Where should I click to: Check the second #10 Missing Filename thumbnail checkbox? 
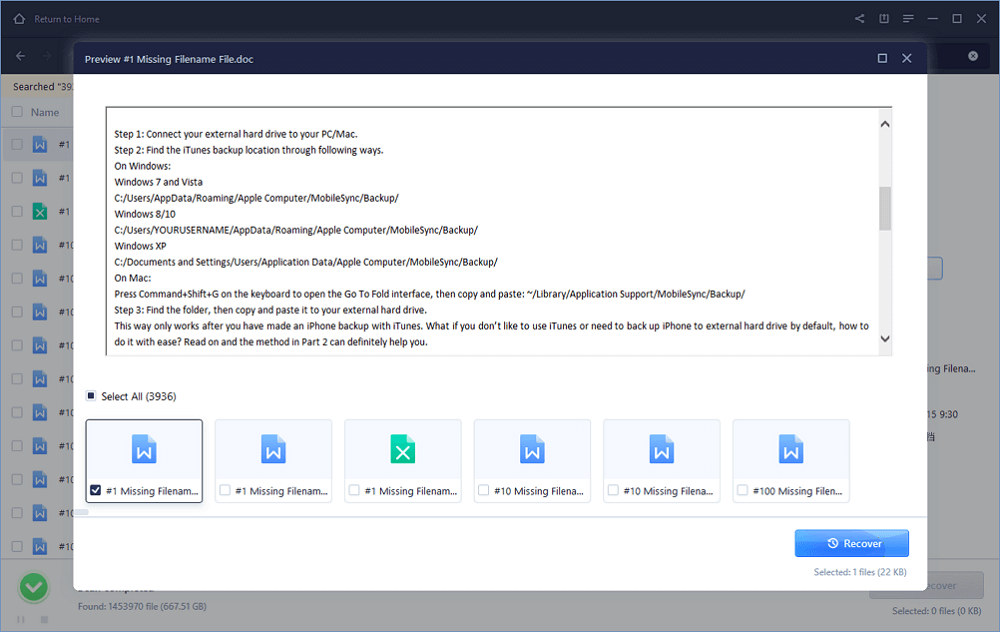tap(613, 490)
